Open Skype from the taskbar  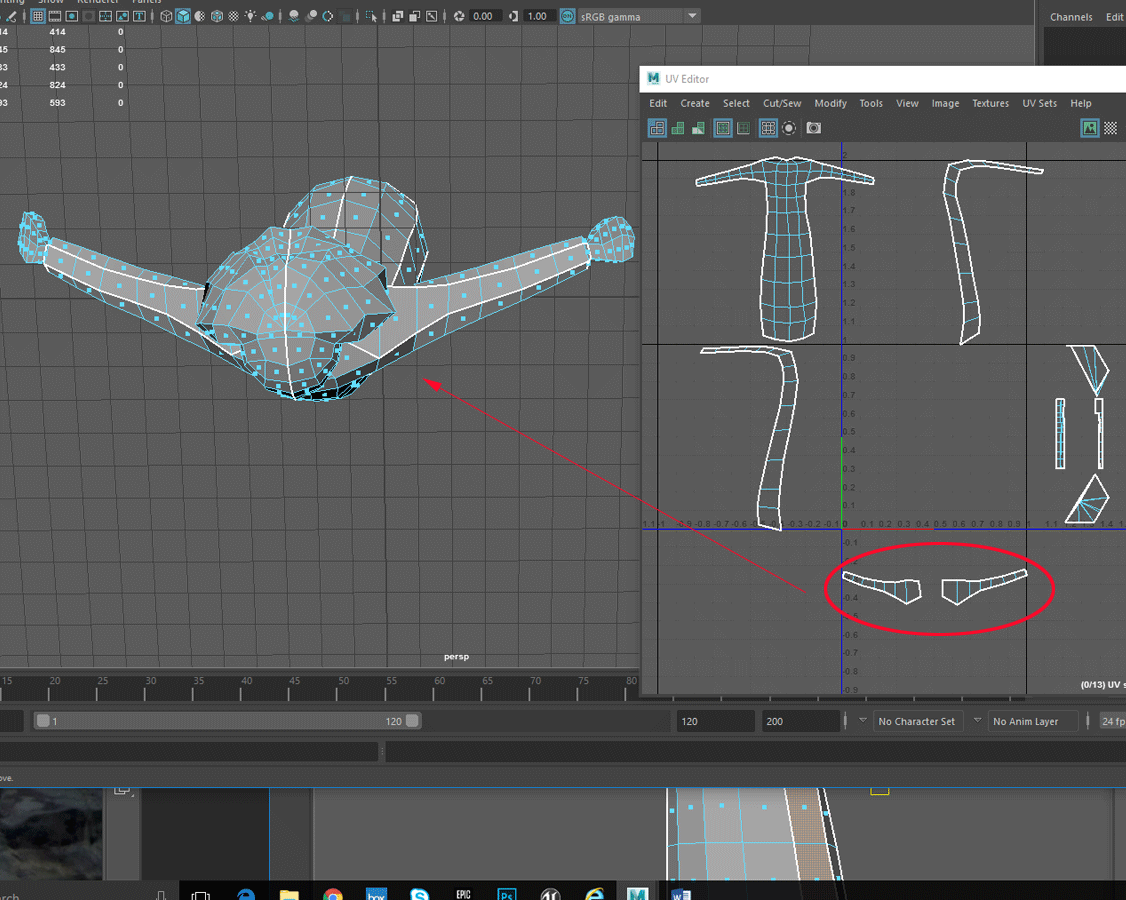click(x=419, y=894)
